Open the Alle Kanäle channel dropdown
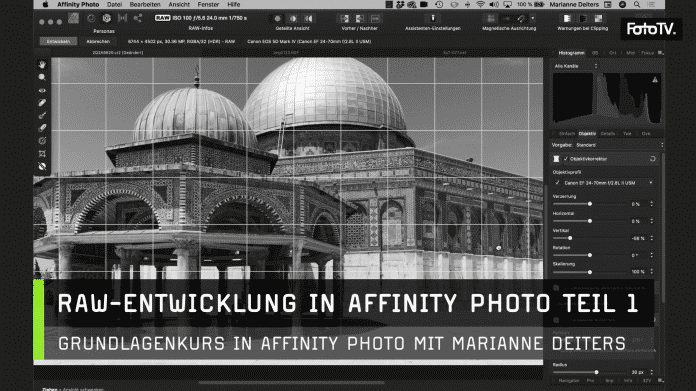Viewport: 696px width, 391px height. pos(576,66)
